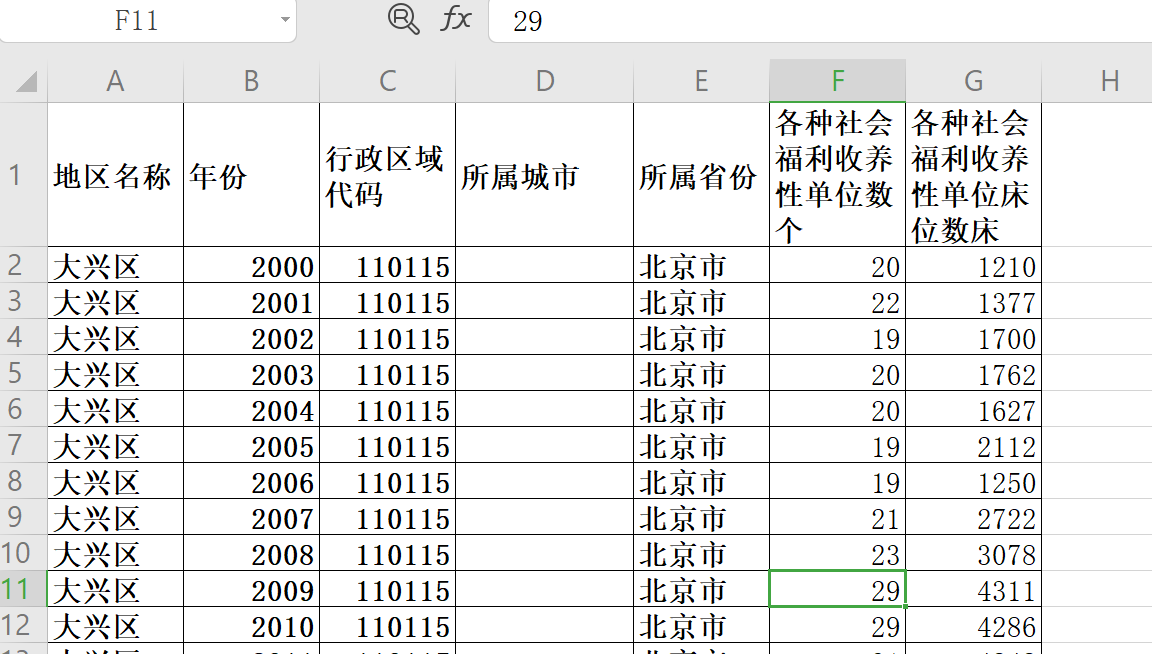Image resolution: width=1152 pixels, height=654 pixels.
Task: Click the active cell F11 with 29
Action: tap(838, 589)
